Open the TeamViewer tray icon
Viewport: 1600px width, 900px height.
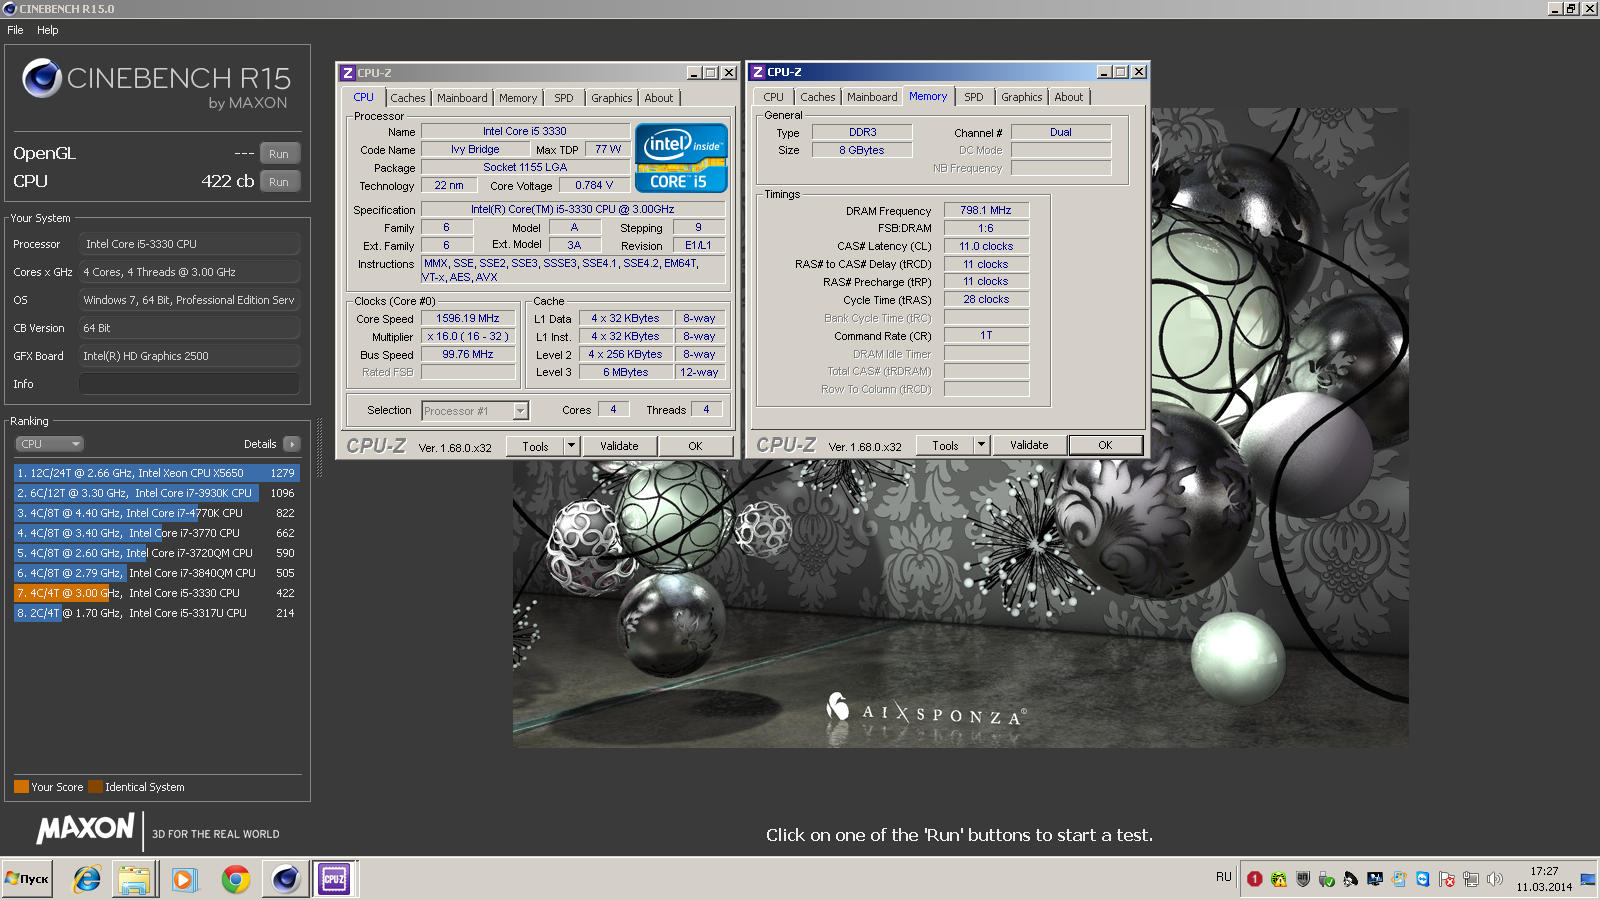[x=1423, y=879]
